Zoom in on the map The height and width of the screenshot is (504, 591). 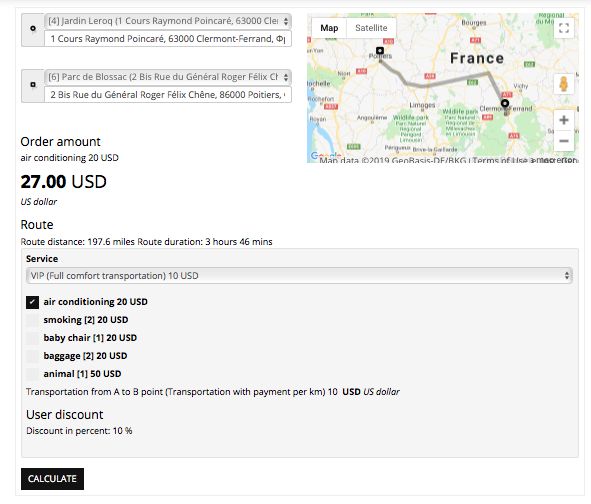[x=563, y=120]
